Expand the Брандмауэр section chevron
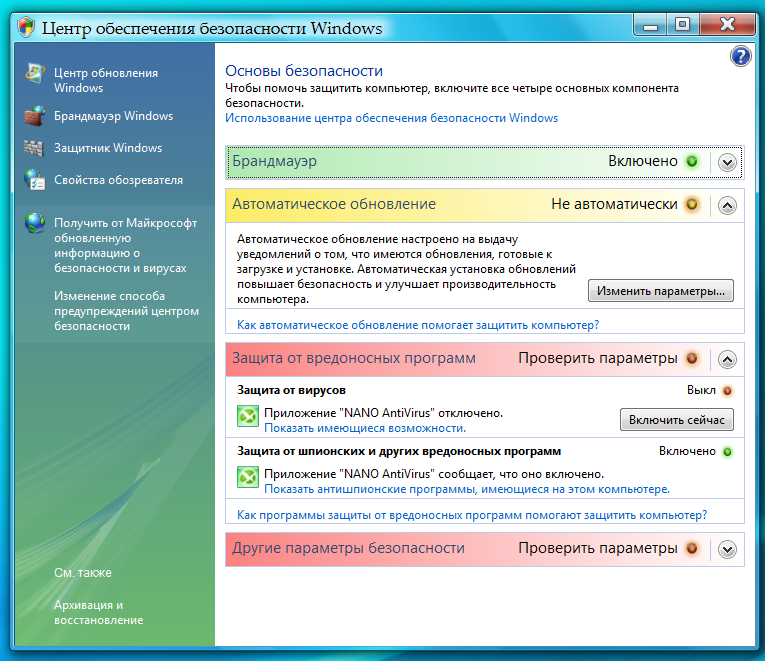The width and height of the screenshot is (765, 661). (x=727, y=161)
